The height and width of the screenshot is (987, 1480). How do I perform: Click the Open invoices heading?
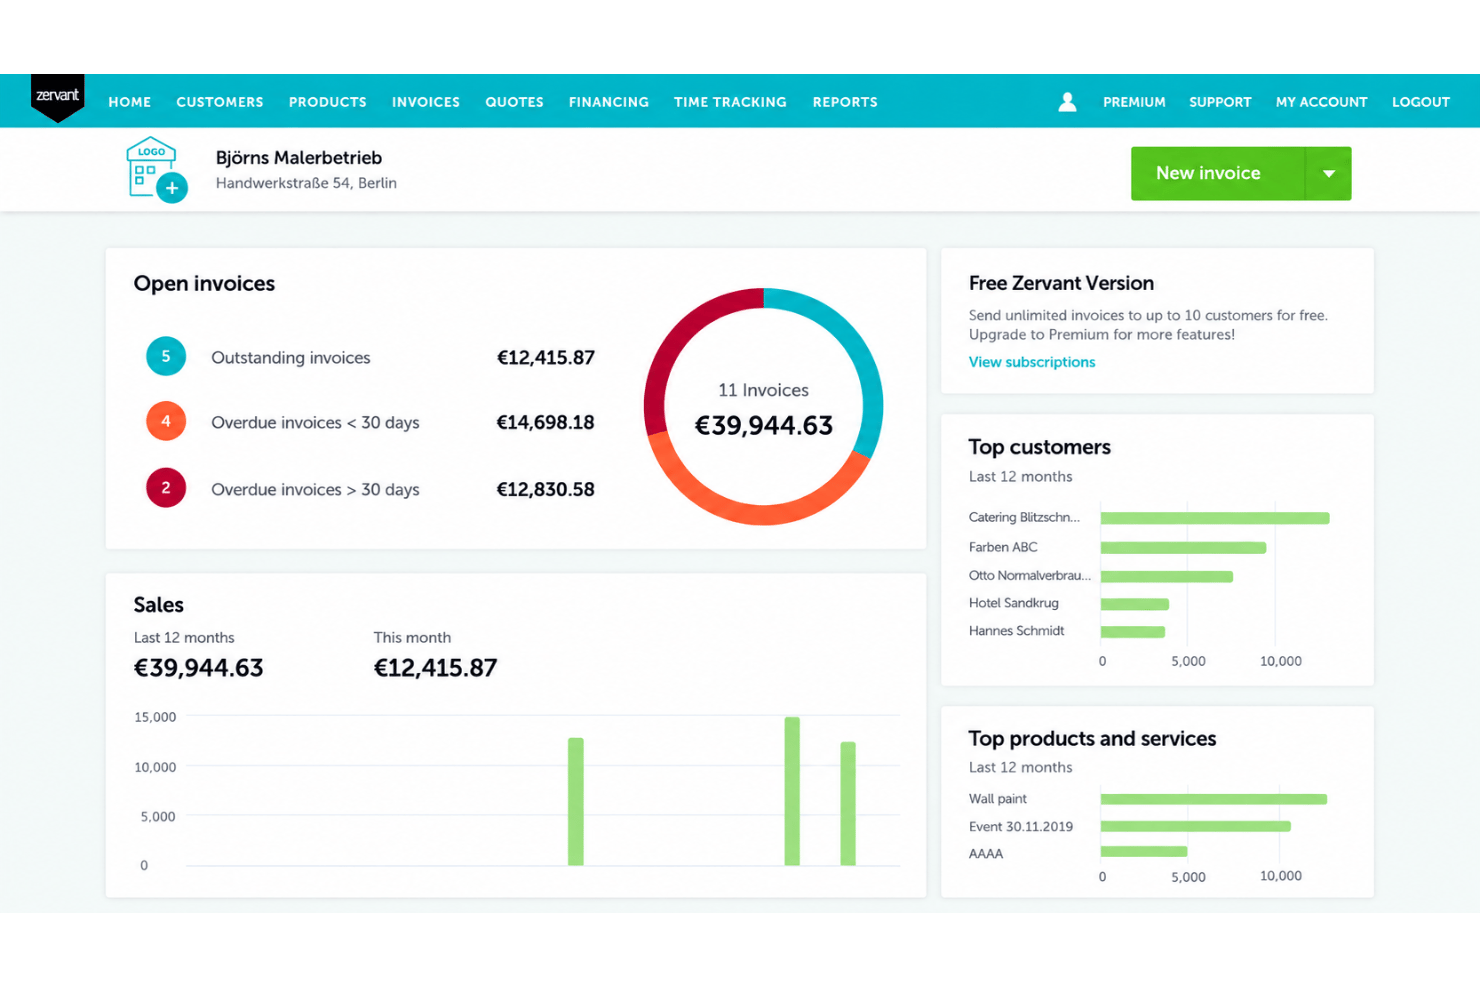pos(204,284)
